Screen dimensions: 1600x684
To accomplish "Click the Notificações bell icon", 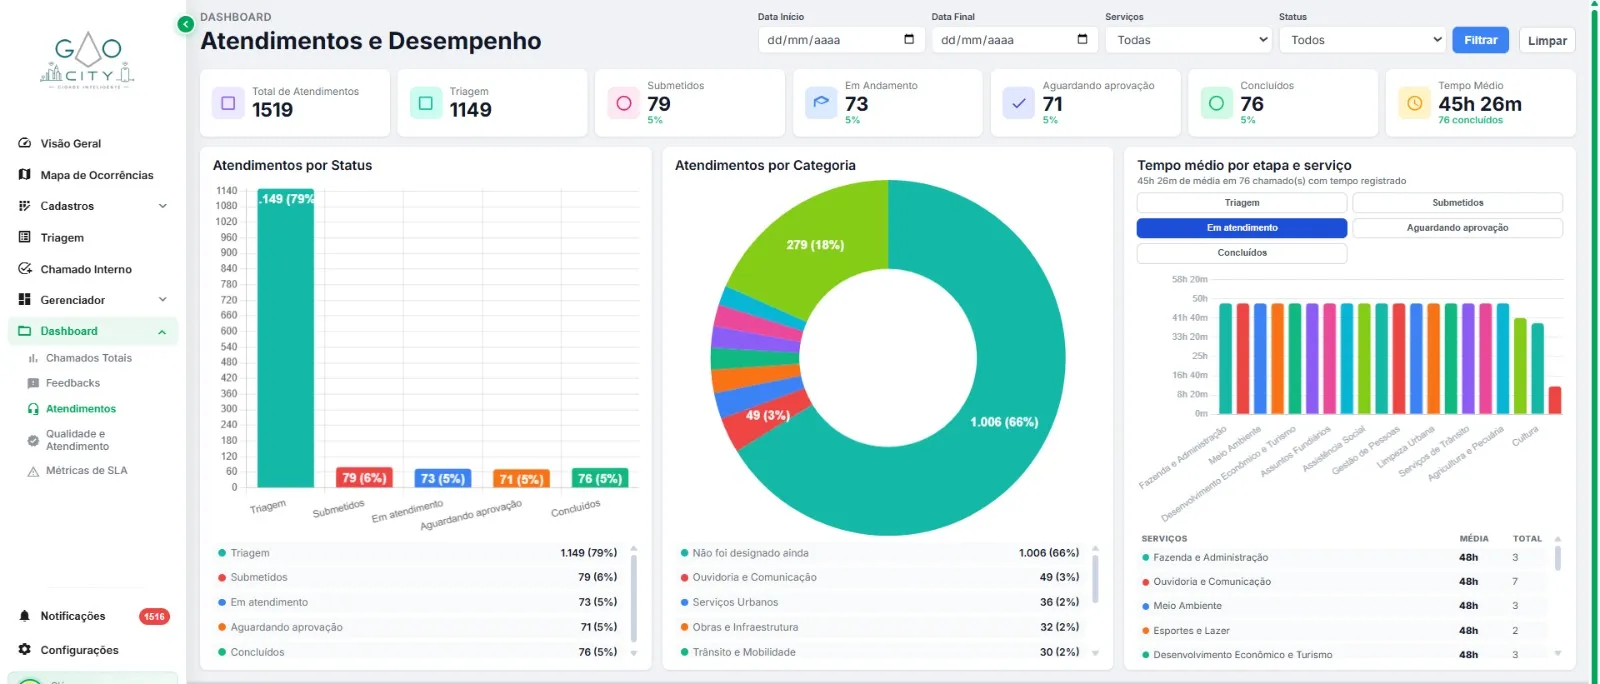I will pos(25,616).
